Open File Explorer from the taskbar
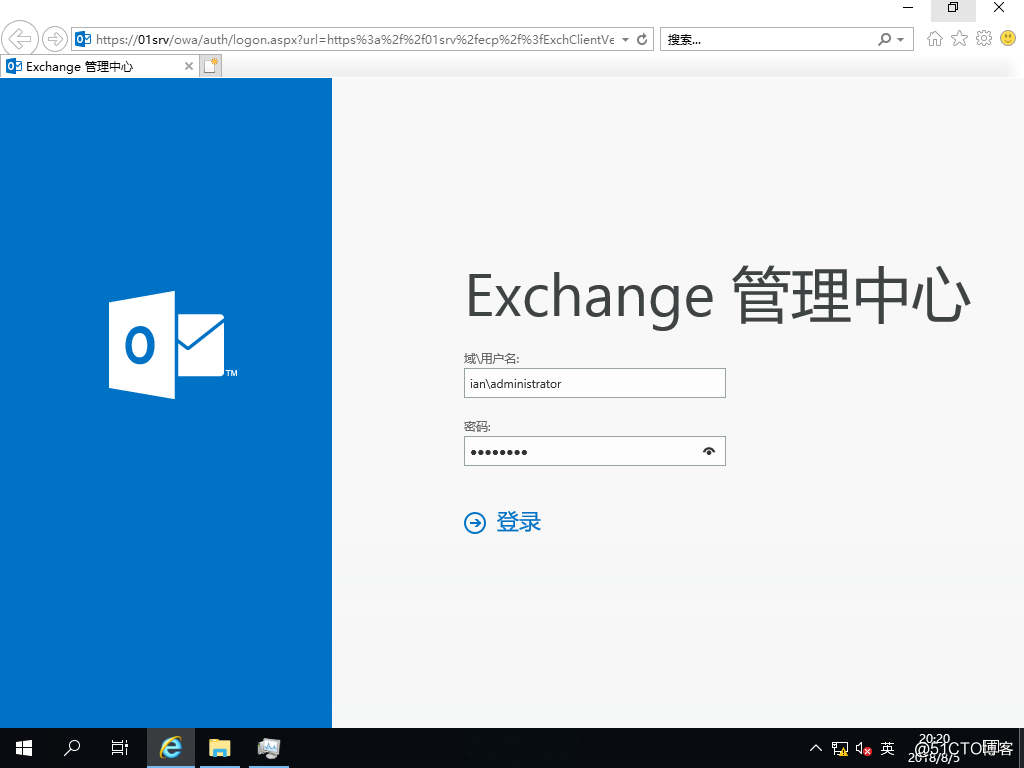Viewport: 1024px width, 768px height. 219,748
